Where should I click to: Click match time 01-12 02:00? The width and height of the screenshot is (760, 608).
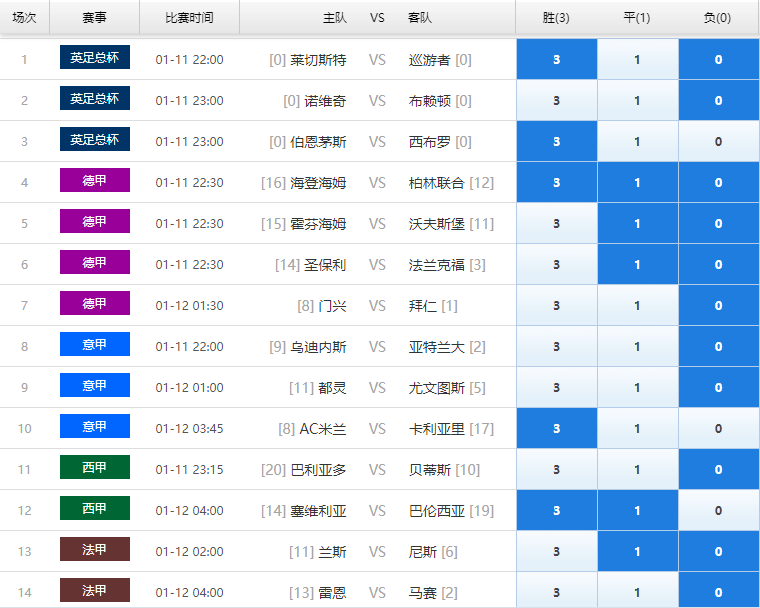point(190,551)
